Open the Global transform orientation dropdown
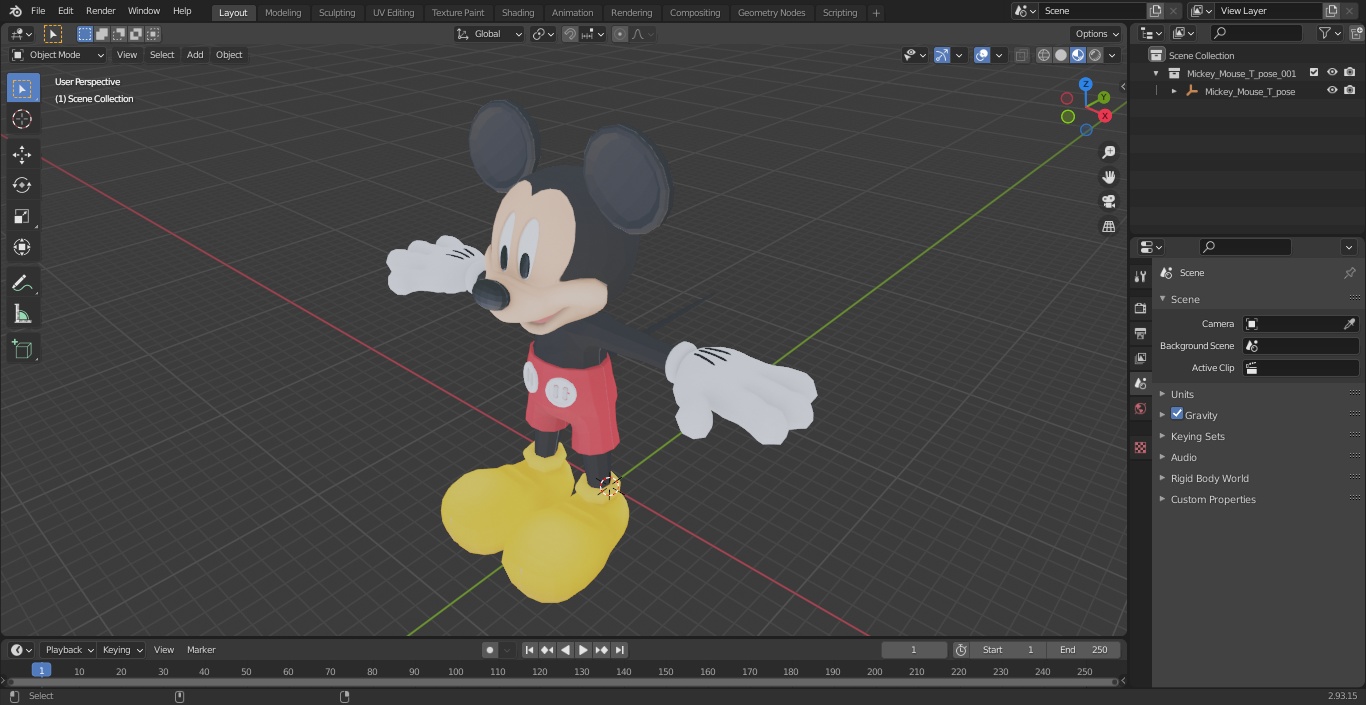 [489, 34]
